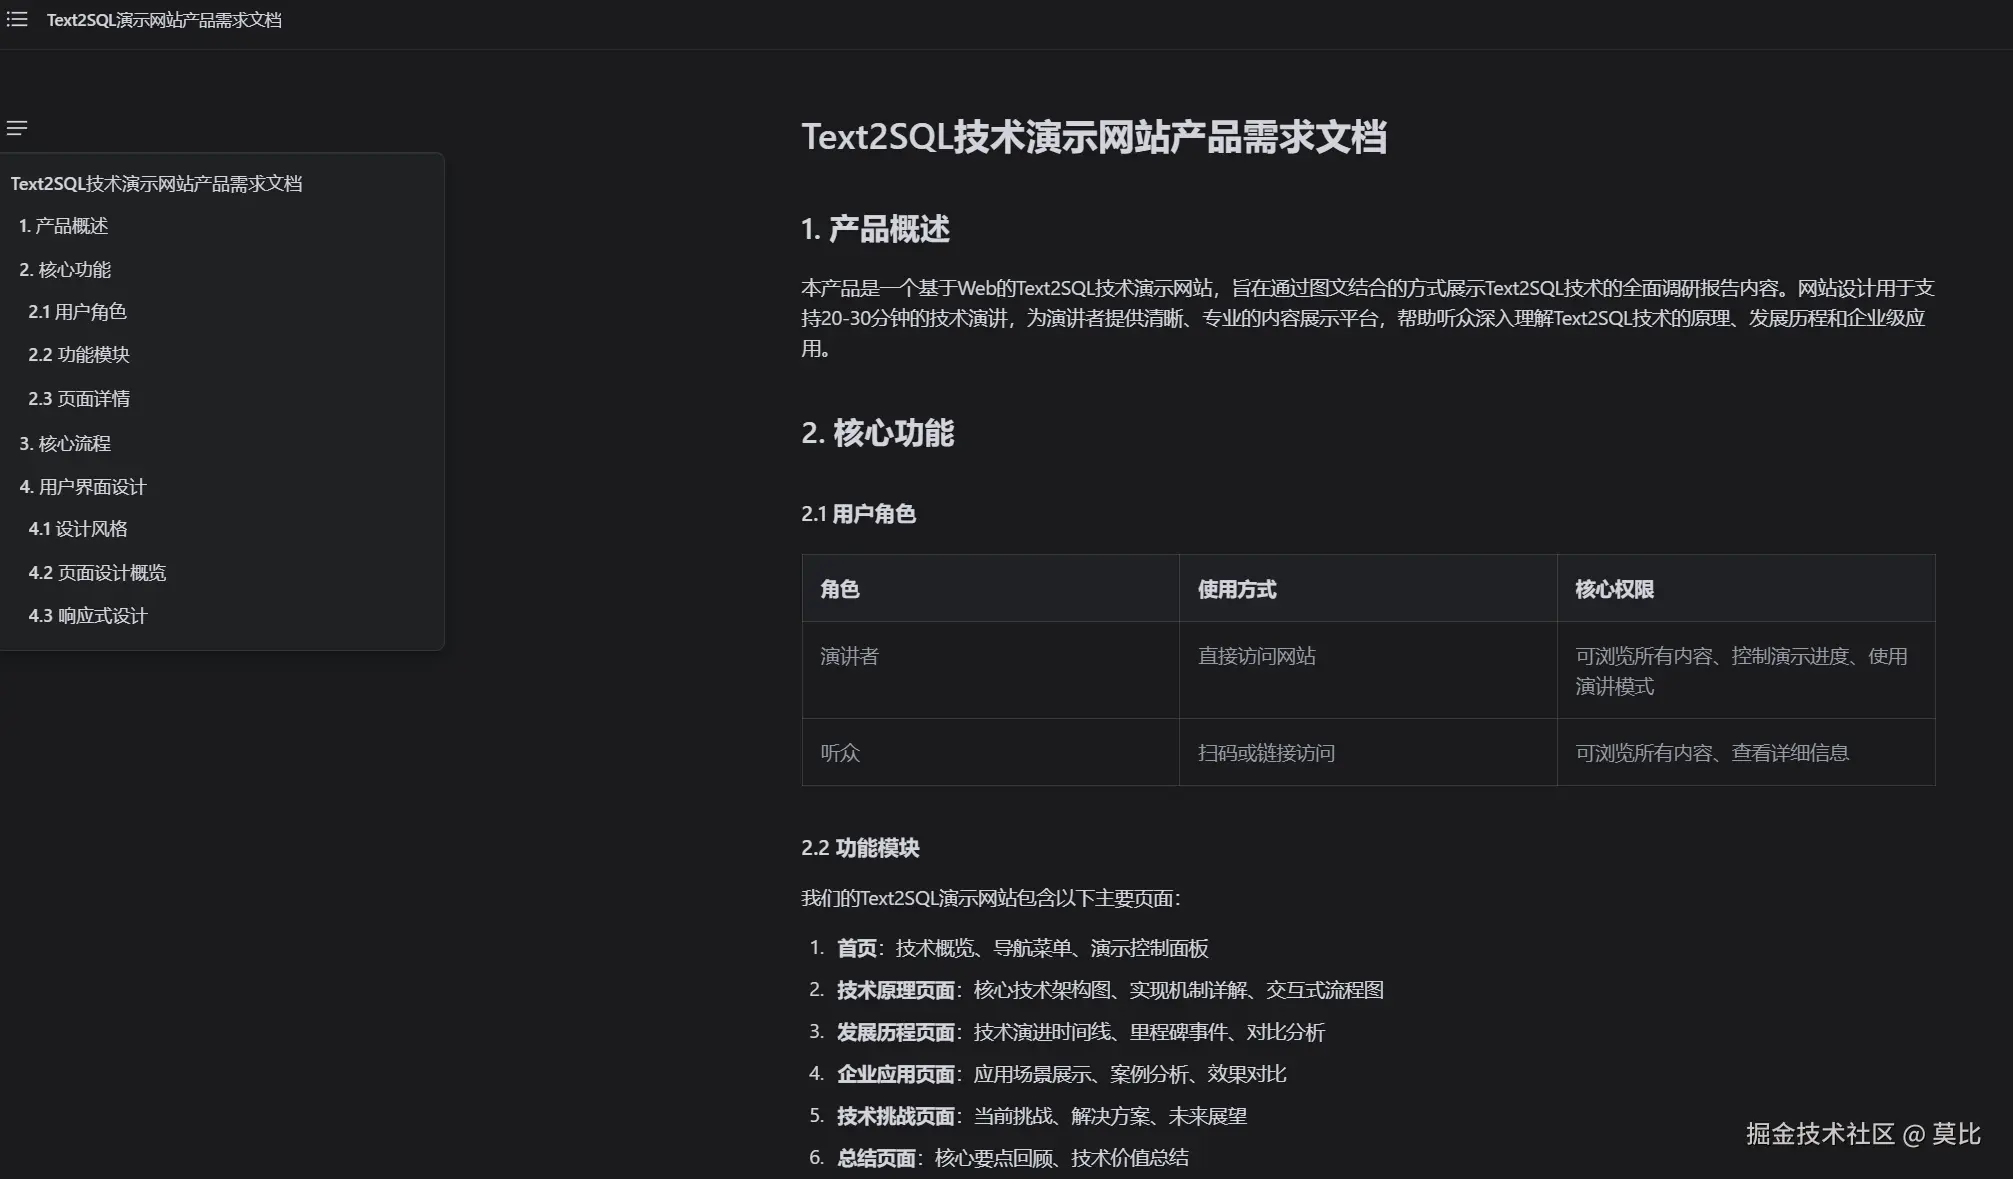
Task: Click the '2.1 用户角色' heading in content
Action: pyautogui.click(x=858, y=514)
